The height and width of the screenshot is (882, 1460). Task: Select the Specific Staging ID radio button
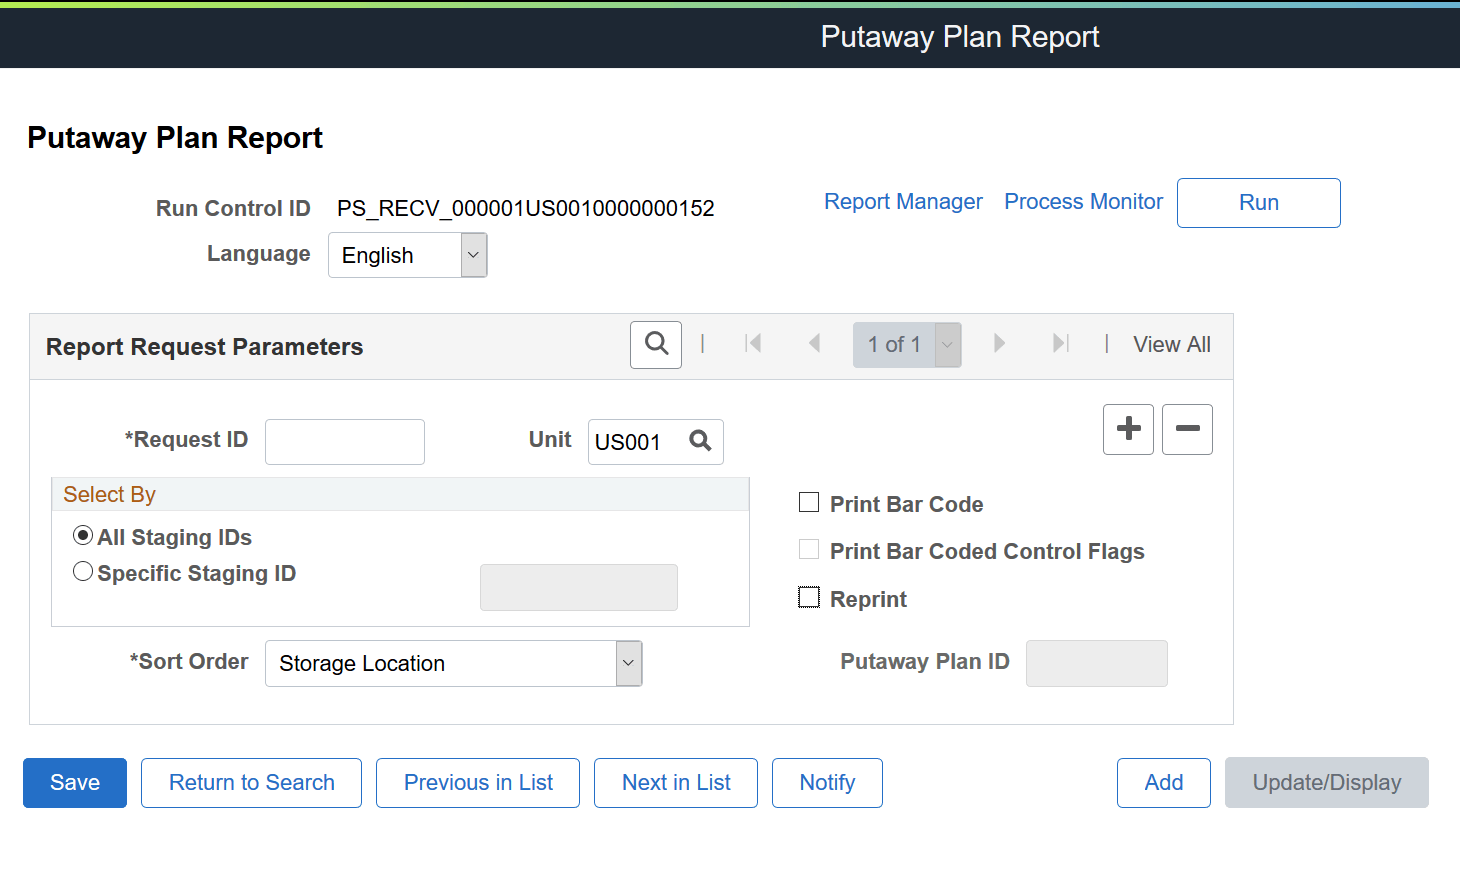click(83, 571)
